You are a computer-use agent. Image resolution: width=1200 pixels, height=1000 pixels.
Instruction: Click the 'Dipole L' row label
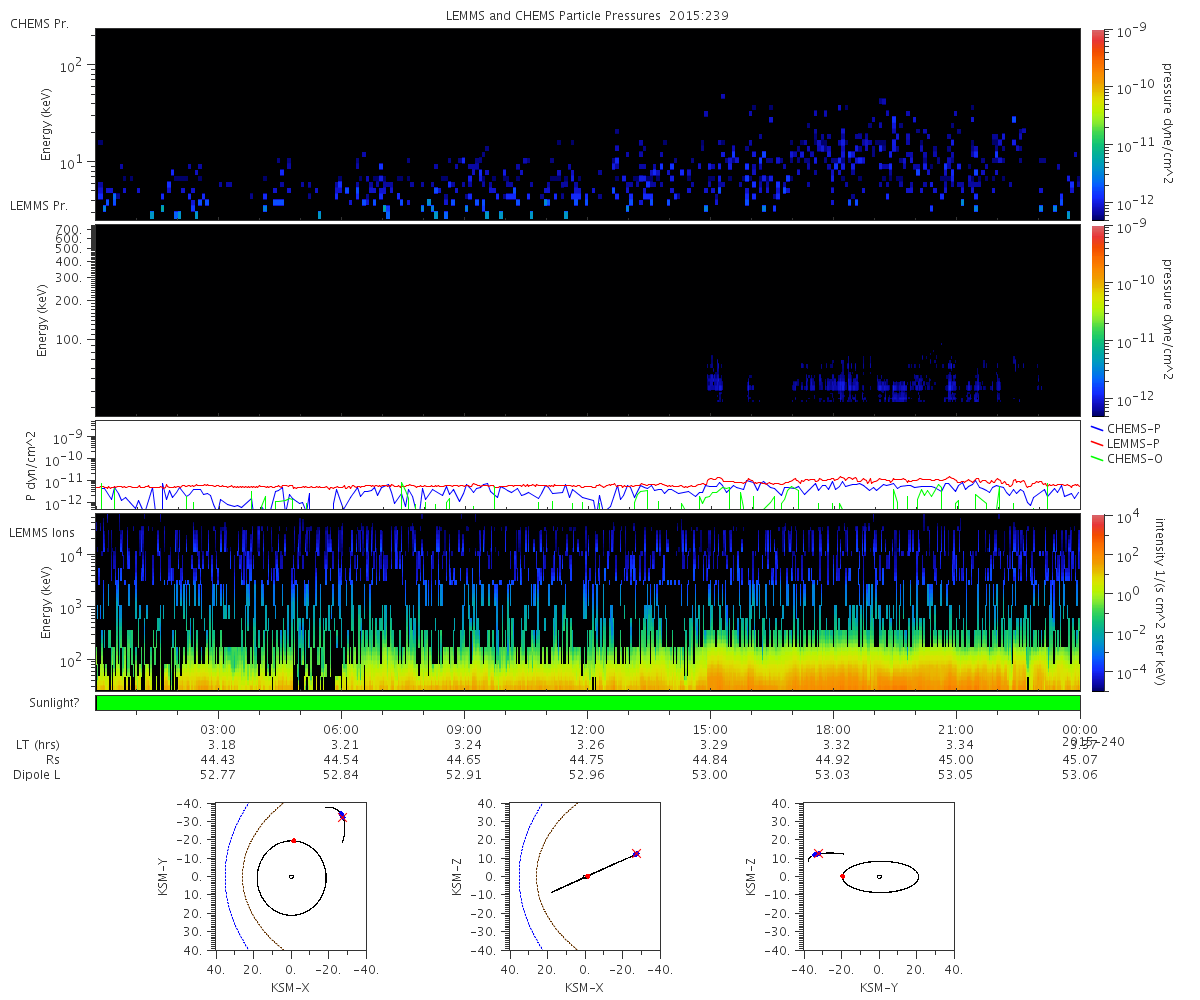[39, 775]
